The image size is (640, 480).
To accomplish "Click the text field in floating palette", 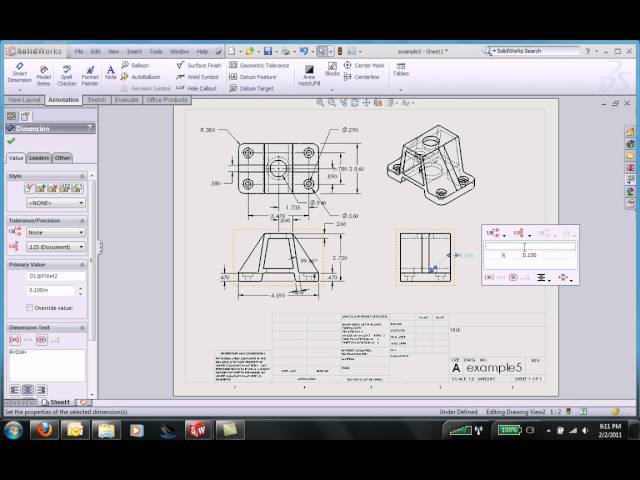I will (530, 246).
